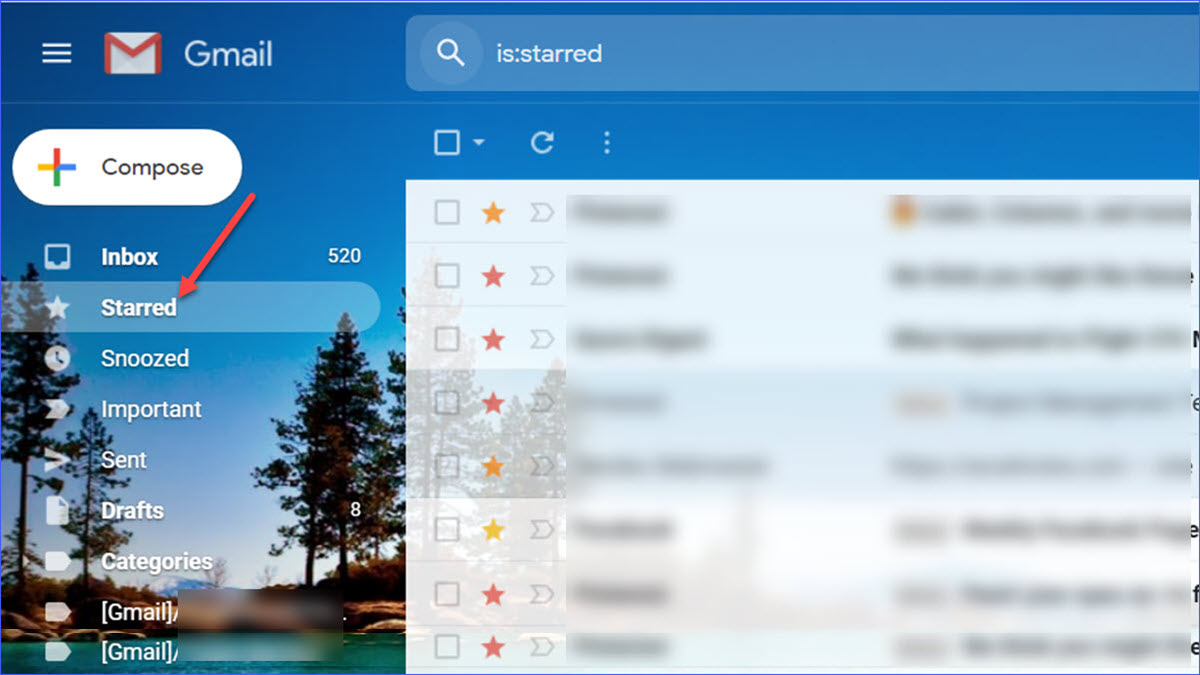1200x675 pixels.
Task: Click the Drafts document icon
Action: pos(60,510)
